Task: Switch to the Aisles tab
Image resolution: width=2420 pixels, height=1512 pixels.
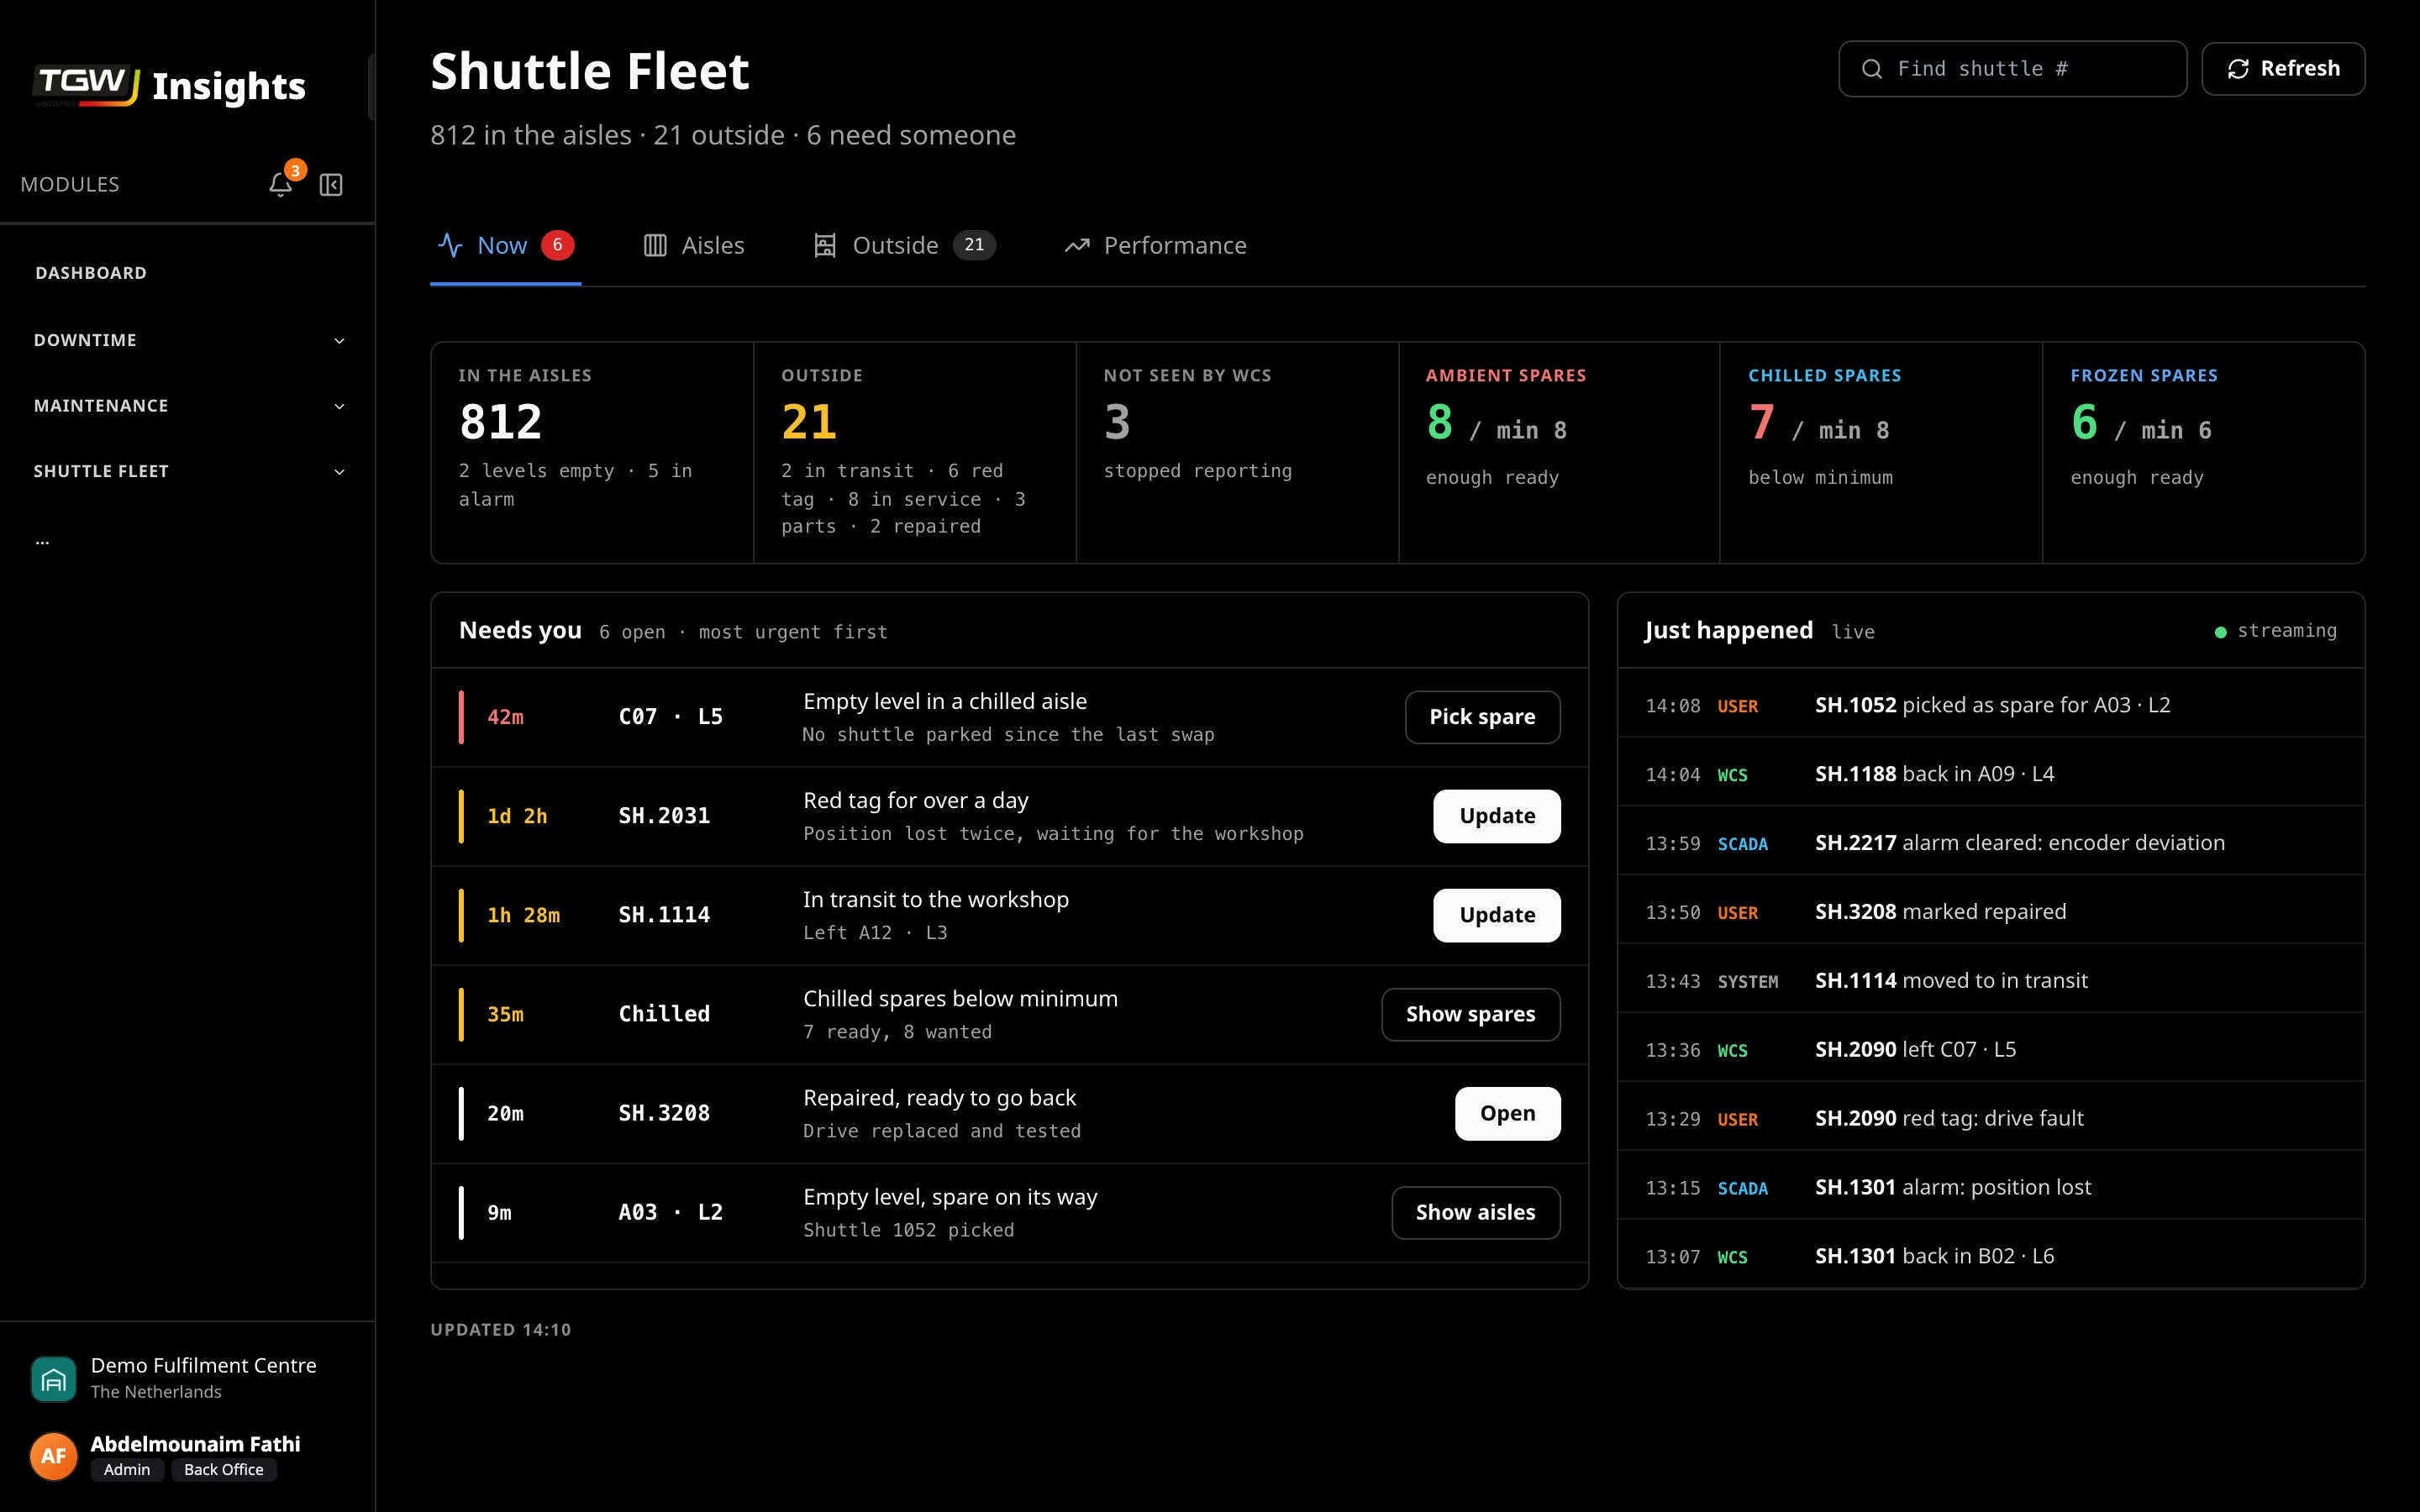Action: click(694, 245)
